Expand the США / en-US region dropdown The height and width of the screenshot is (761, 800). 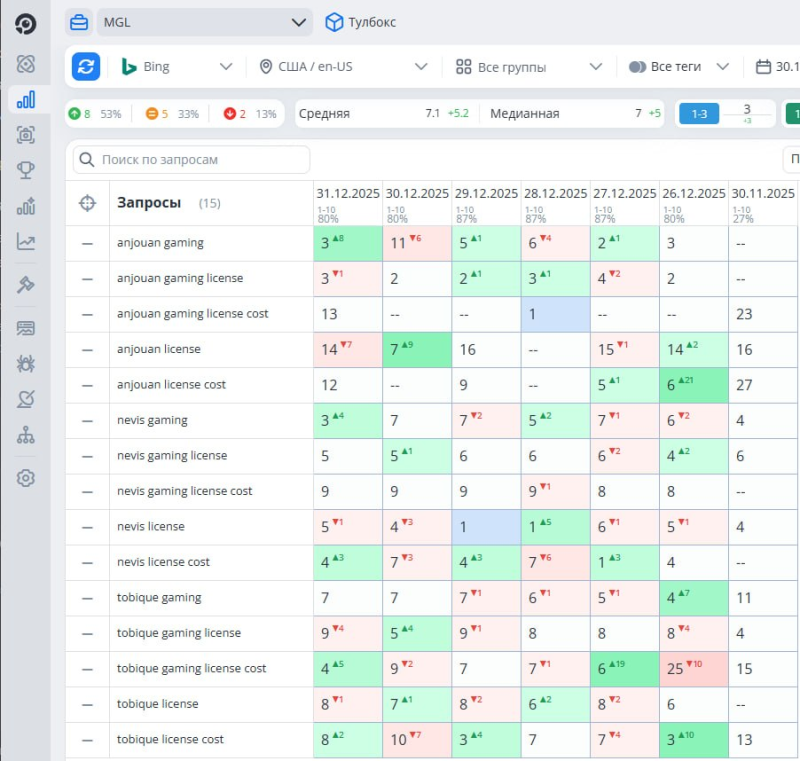[343, 67]
